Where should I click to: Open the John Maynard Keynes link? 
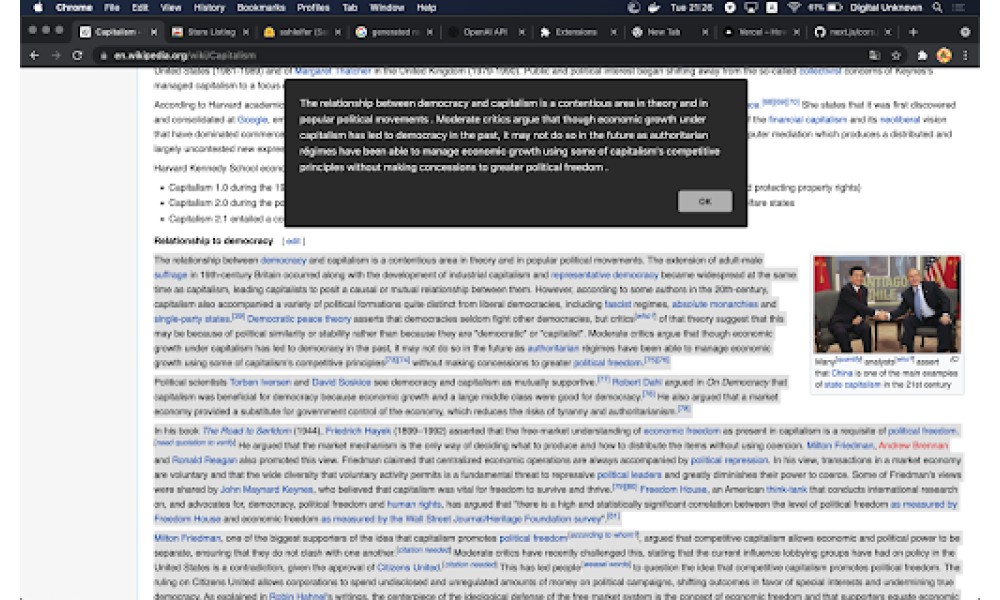[267, 490]
